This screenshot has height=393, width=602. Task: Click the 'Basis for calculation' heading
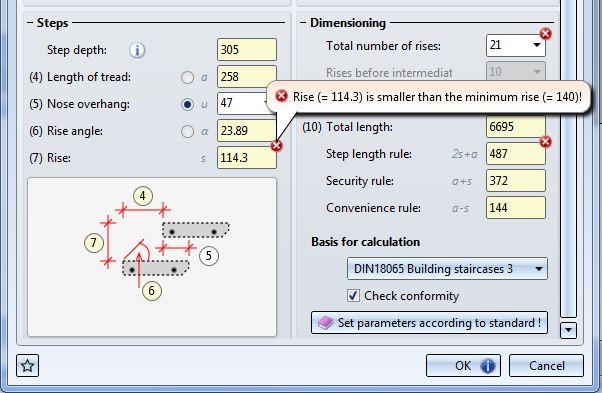[x=366, y=242]
